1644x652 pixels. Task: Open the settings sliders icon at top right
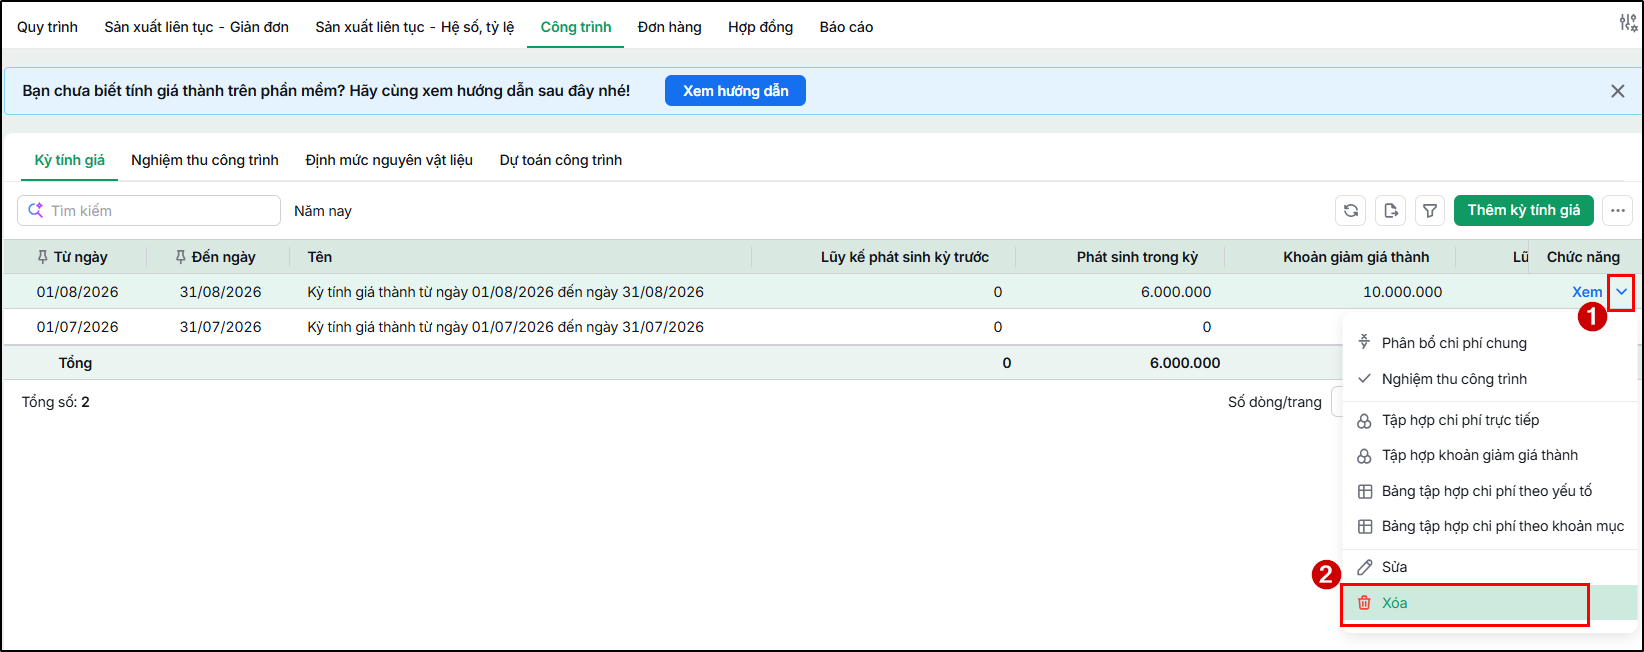[x=1628, y=23]
